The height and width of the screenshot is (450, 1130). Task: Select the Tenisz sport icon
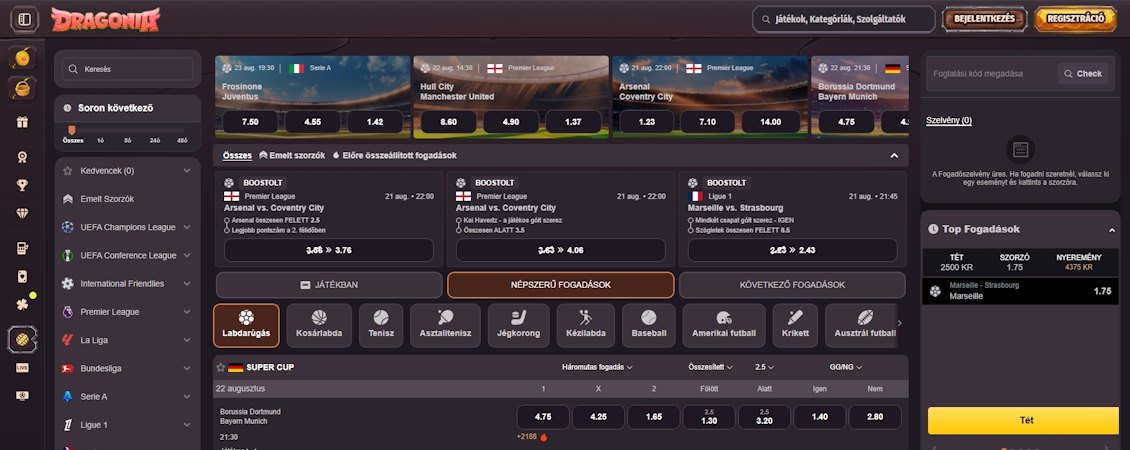tap(381, 325)
